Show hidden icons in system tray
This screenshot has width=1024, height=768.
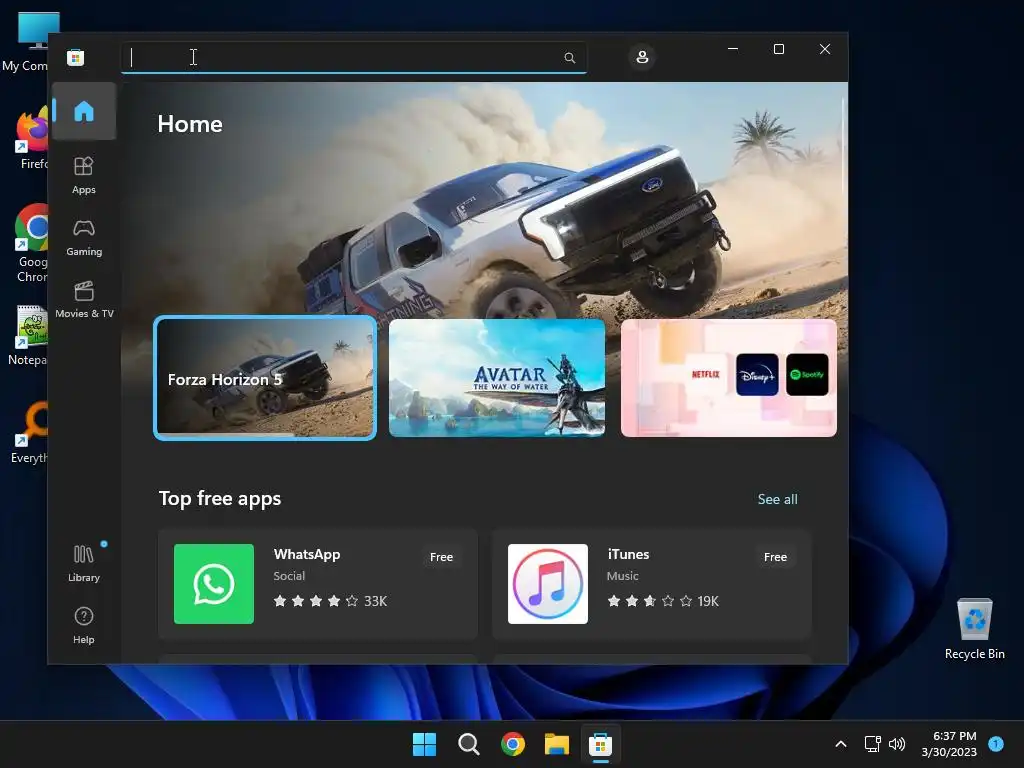[841, 744]
